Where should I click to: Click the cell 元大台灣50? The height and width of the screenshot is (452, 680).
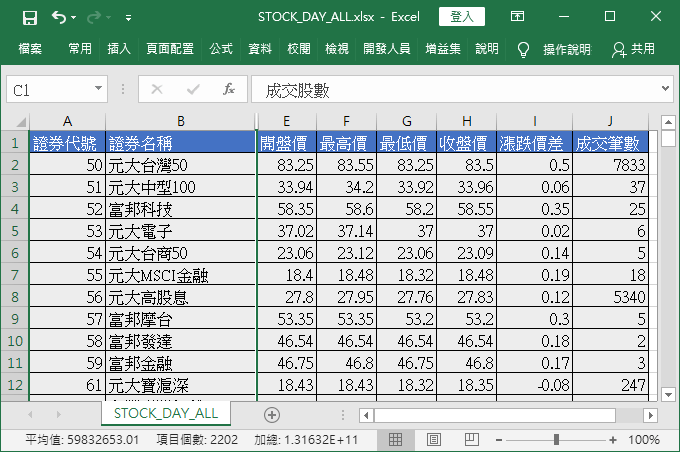(x=181, y=165)
